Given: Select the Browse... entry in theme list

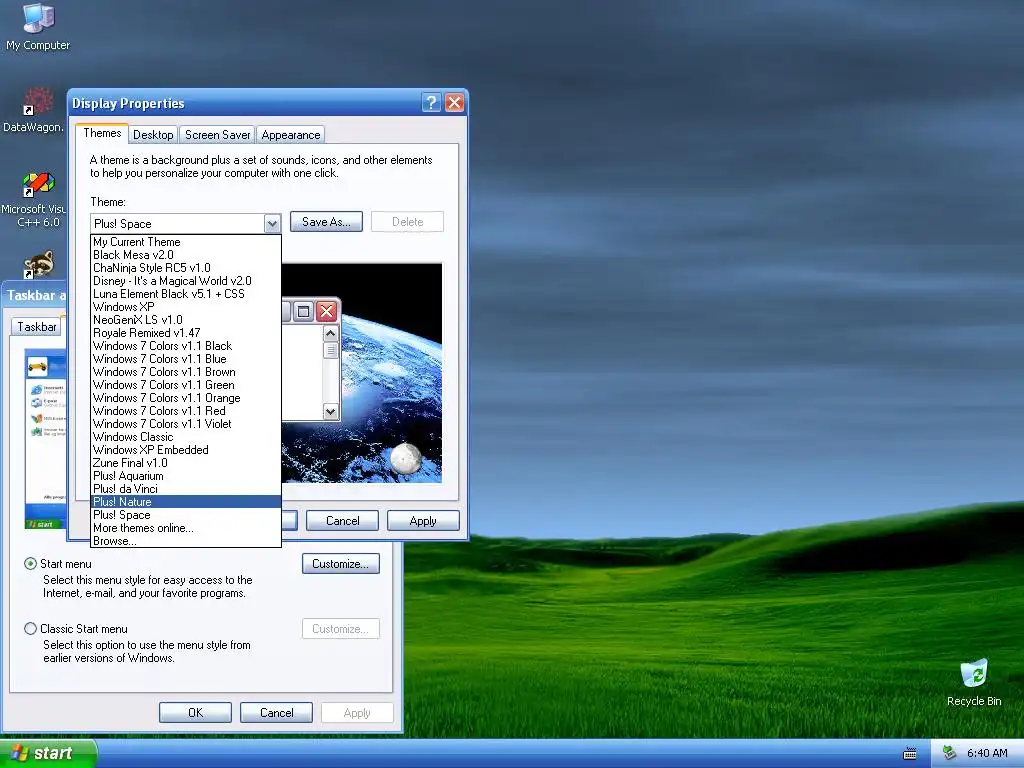Looking at the screenshot, I should (185, 541).
